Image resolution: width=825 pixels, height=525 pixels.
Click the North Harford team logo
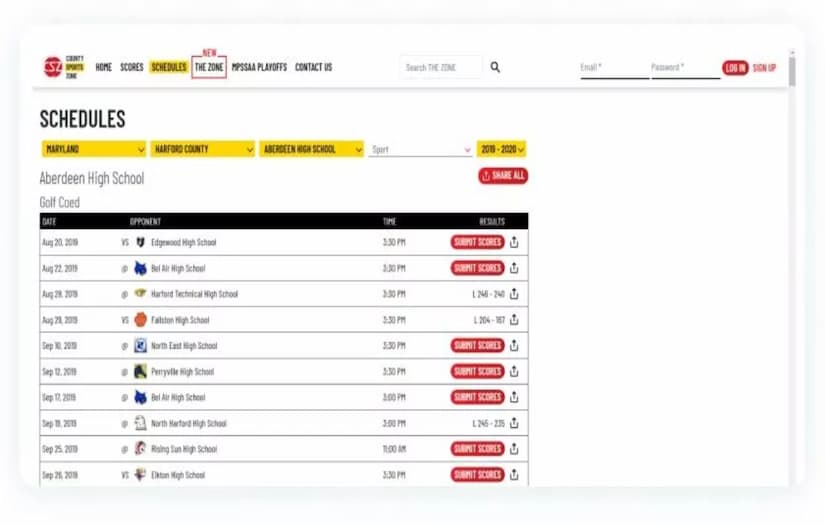coord(140,423)
